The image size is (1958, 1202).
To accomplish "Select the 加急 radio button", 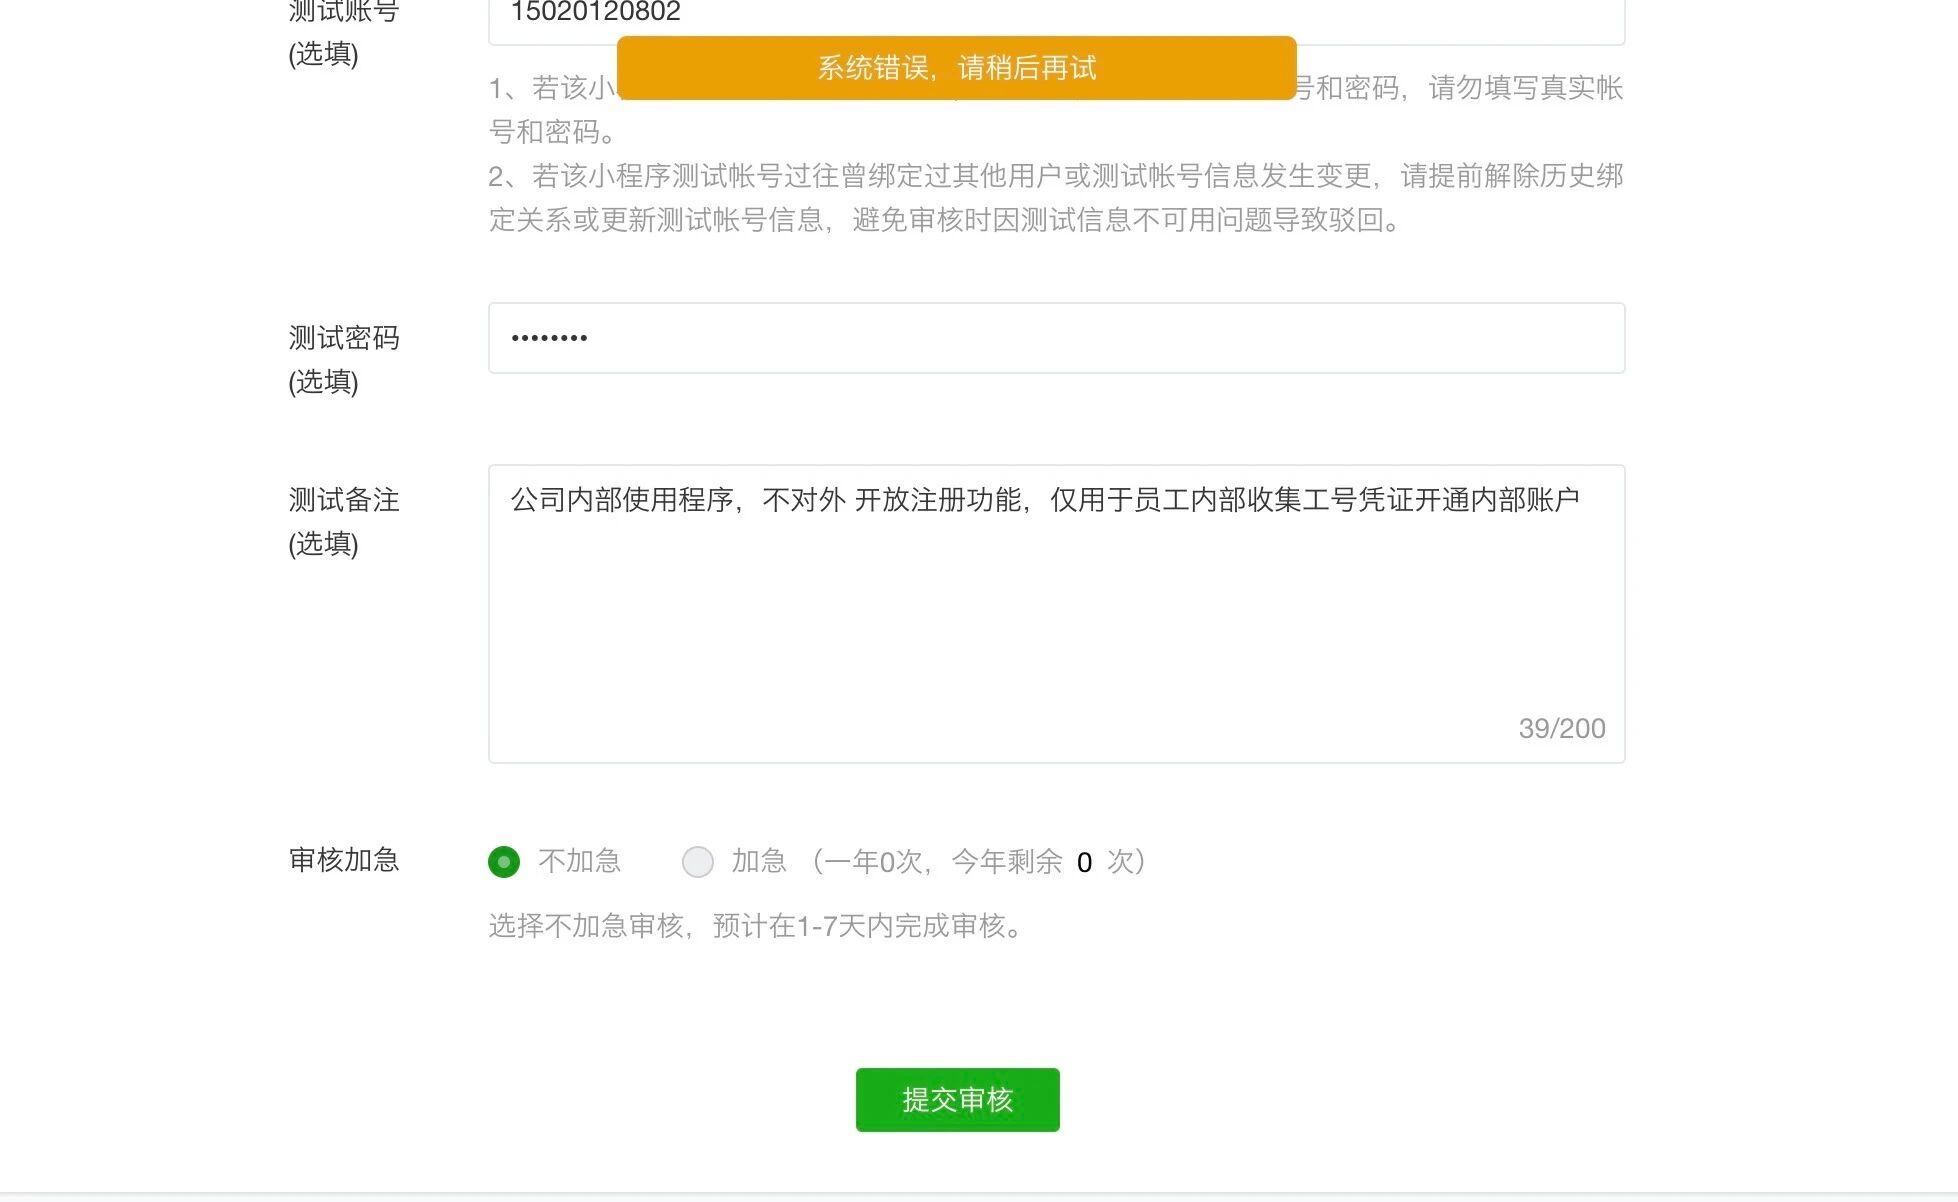I will click(x=697, y=861).
